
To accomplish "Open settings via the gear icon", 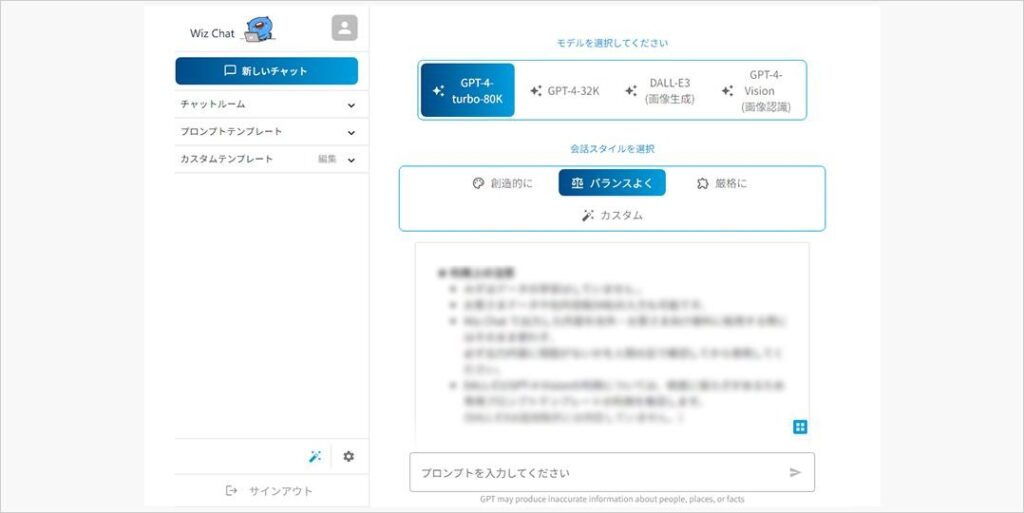I will pyautogui.click(x=348, y=456).
